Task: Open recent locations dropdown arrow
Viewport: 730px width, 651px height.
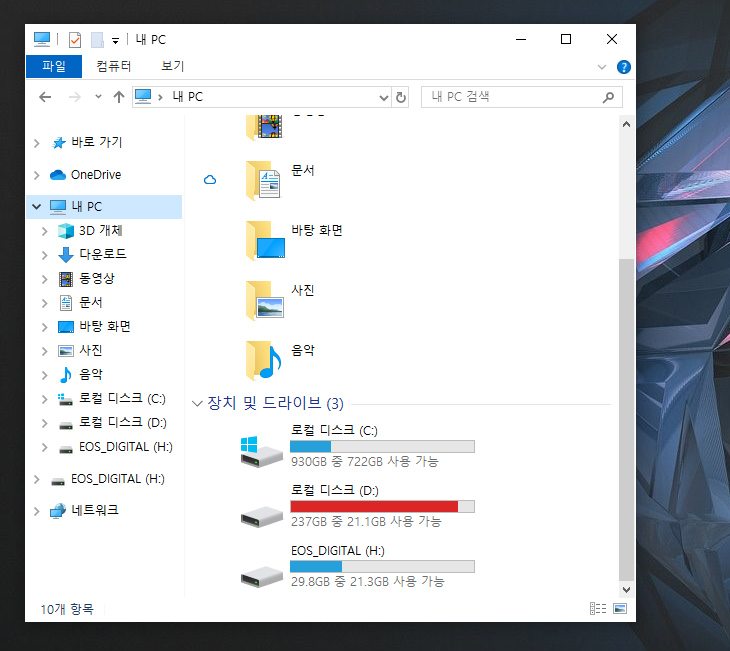Action: click(x=98, y=97)
